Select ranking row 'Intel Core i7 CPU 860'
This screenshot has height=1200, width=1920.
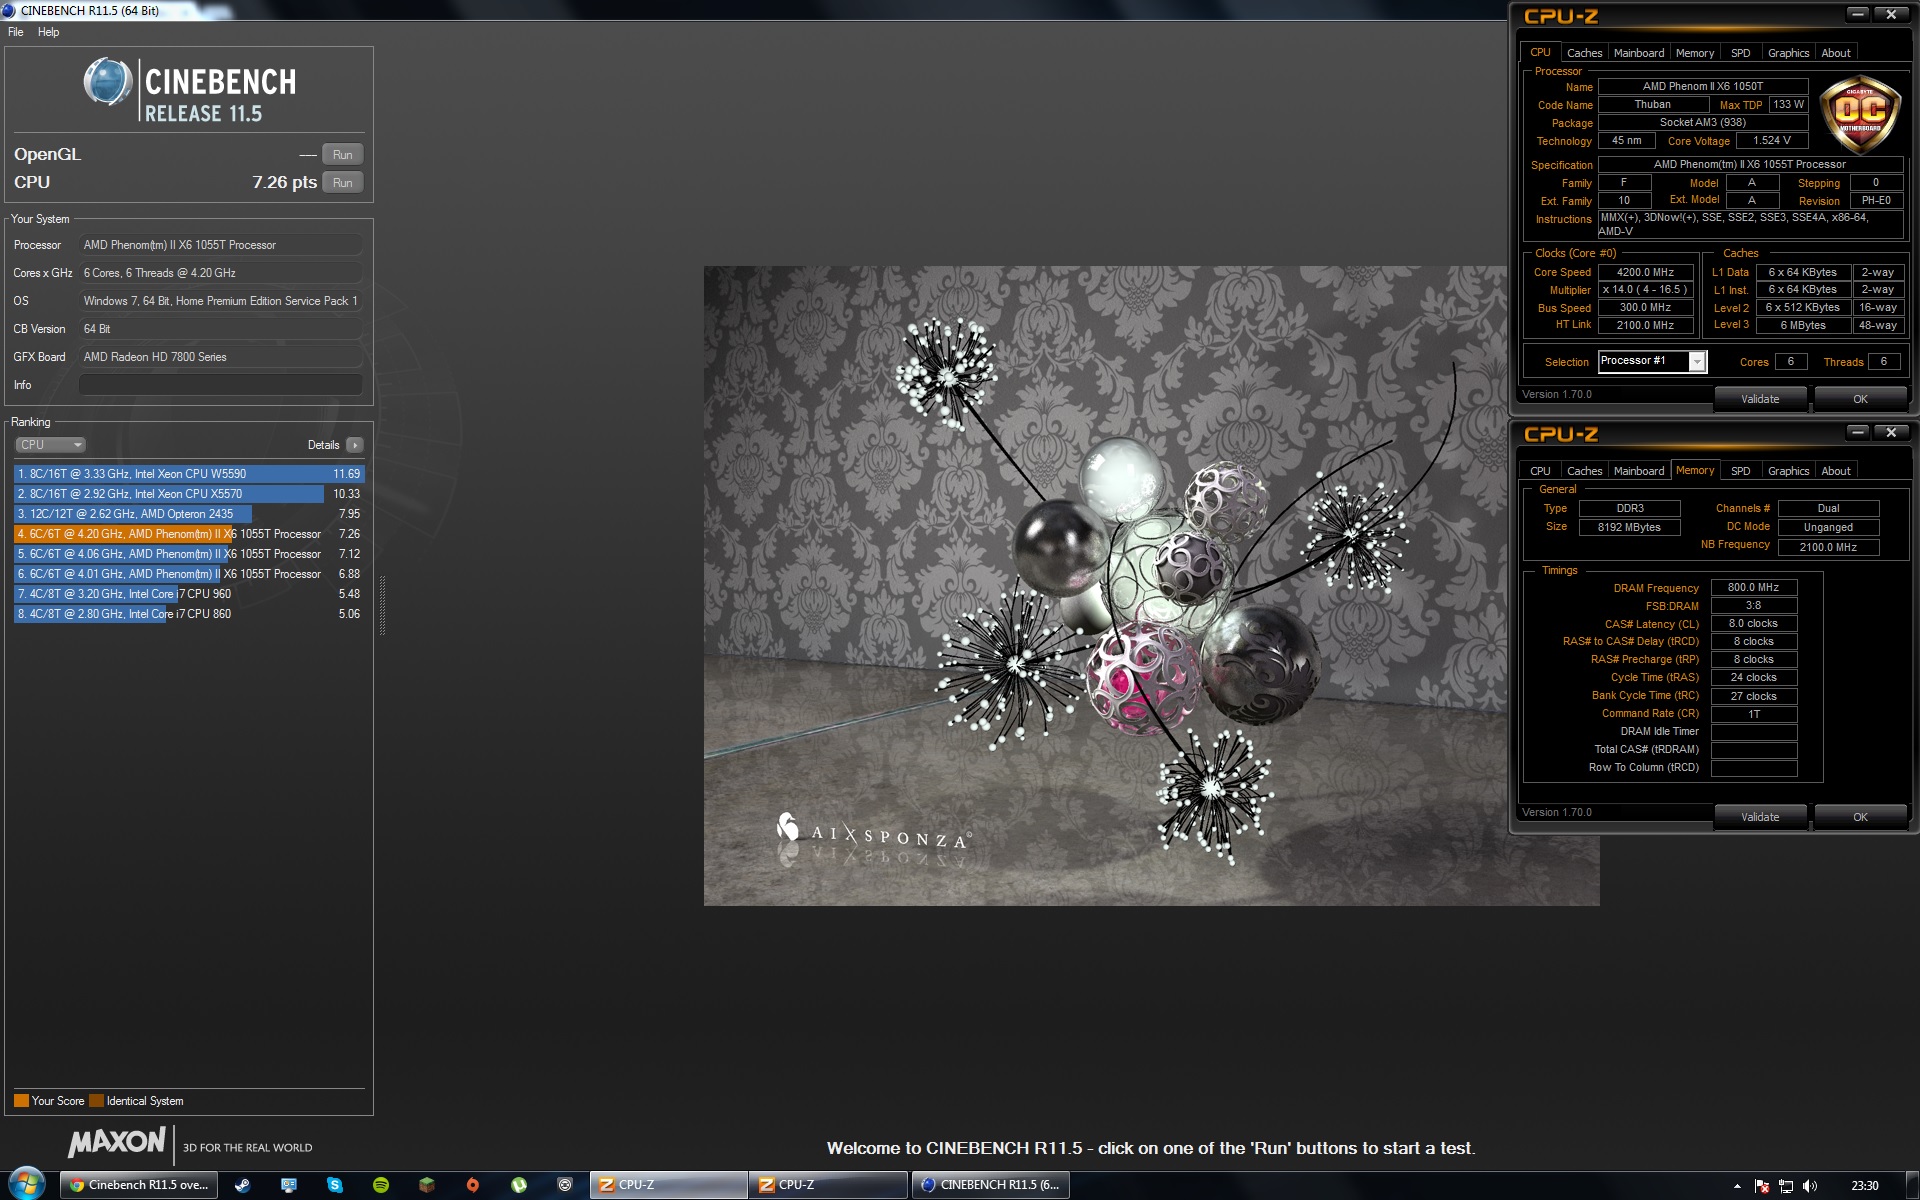(189, 614)
